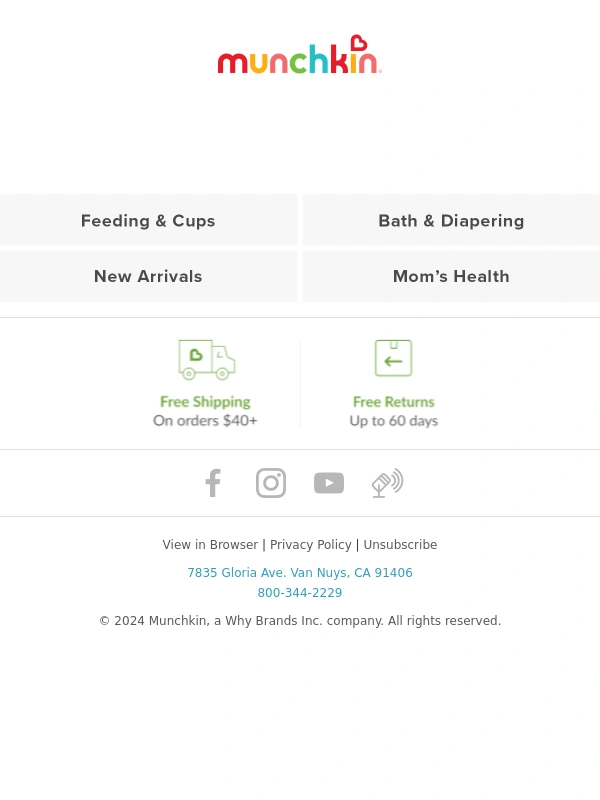
Task: Open the podcast microphone icon
Action: [x=387, y=483]
